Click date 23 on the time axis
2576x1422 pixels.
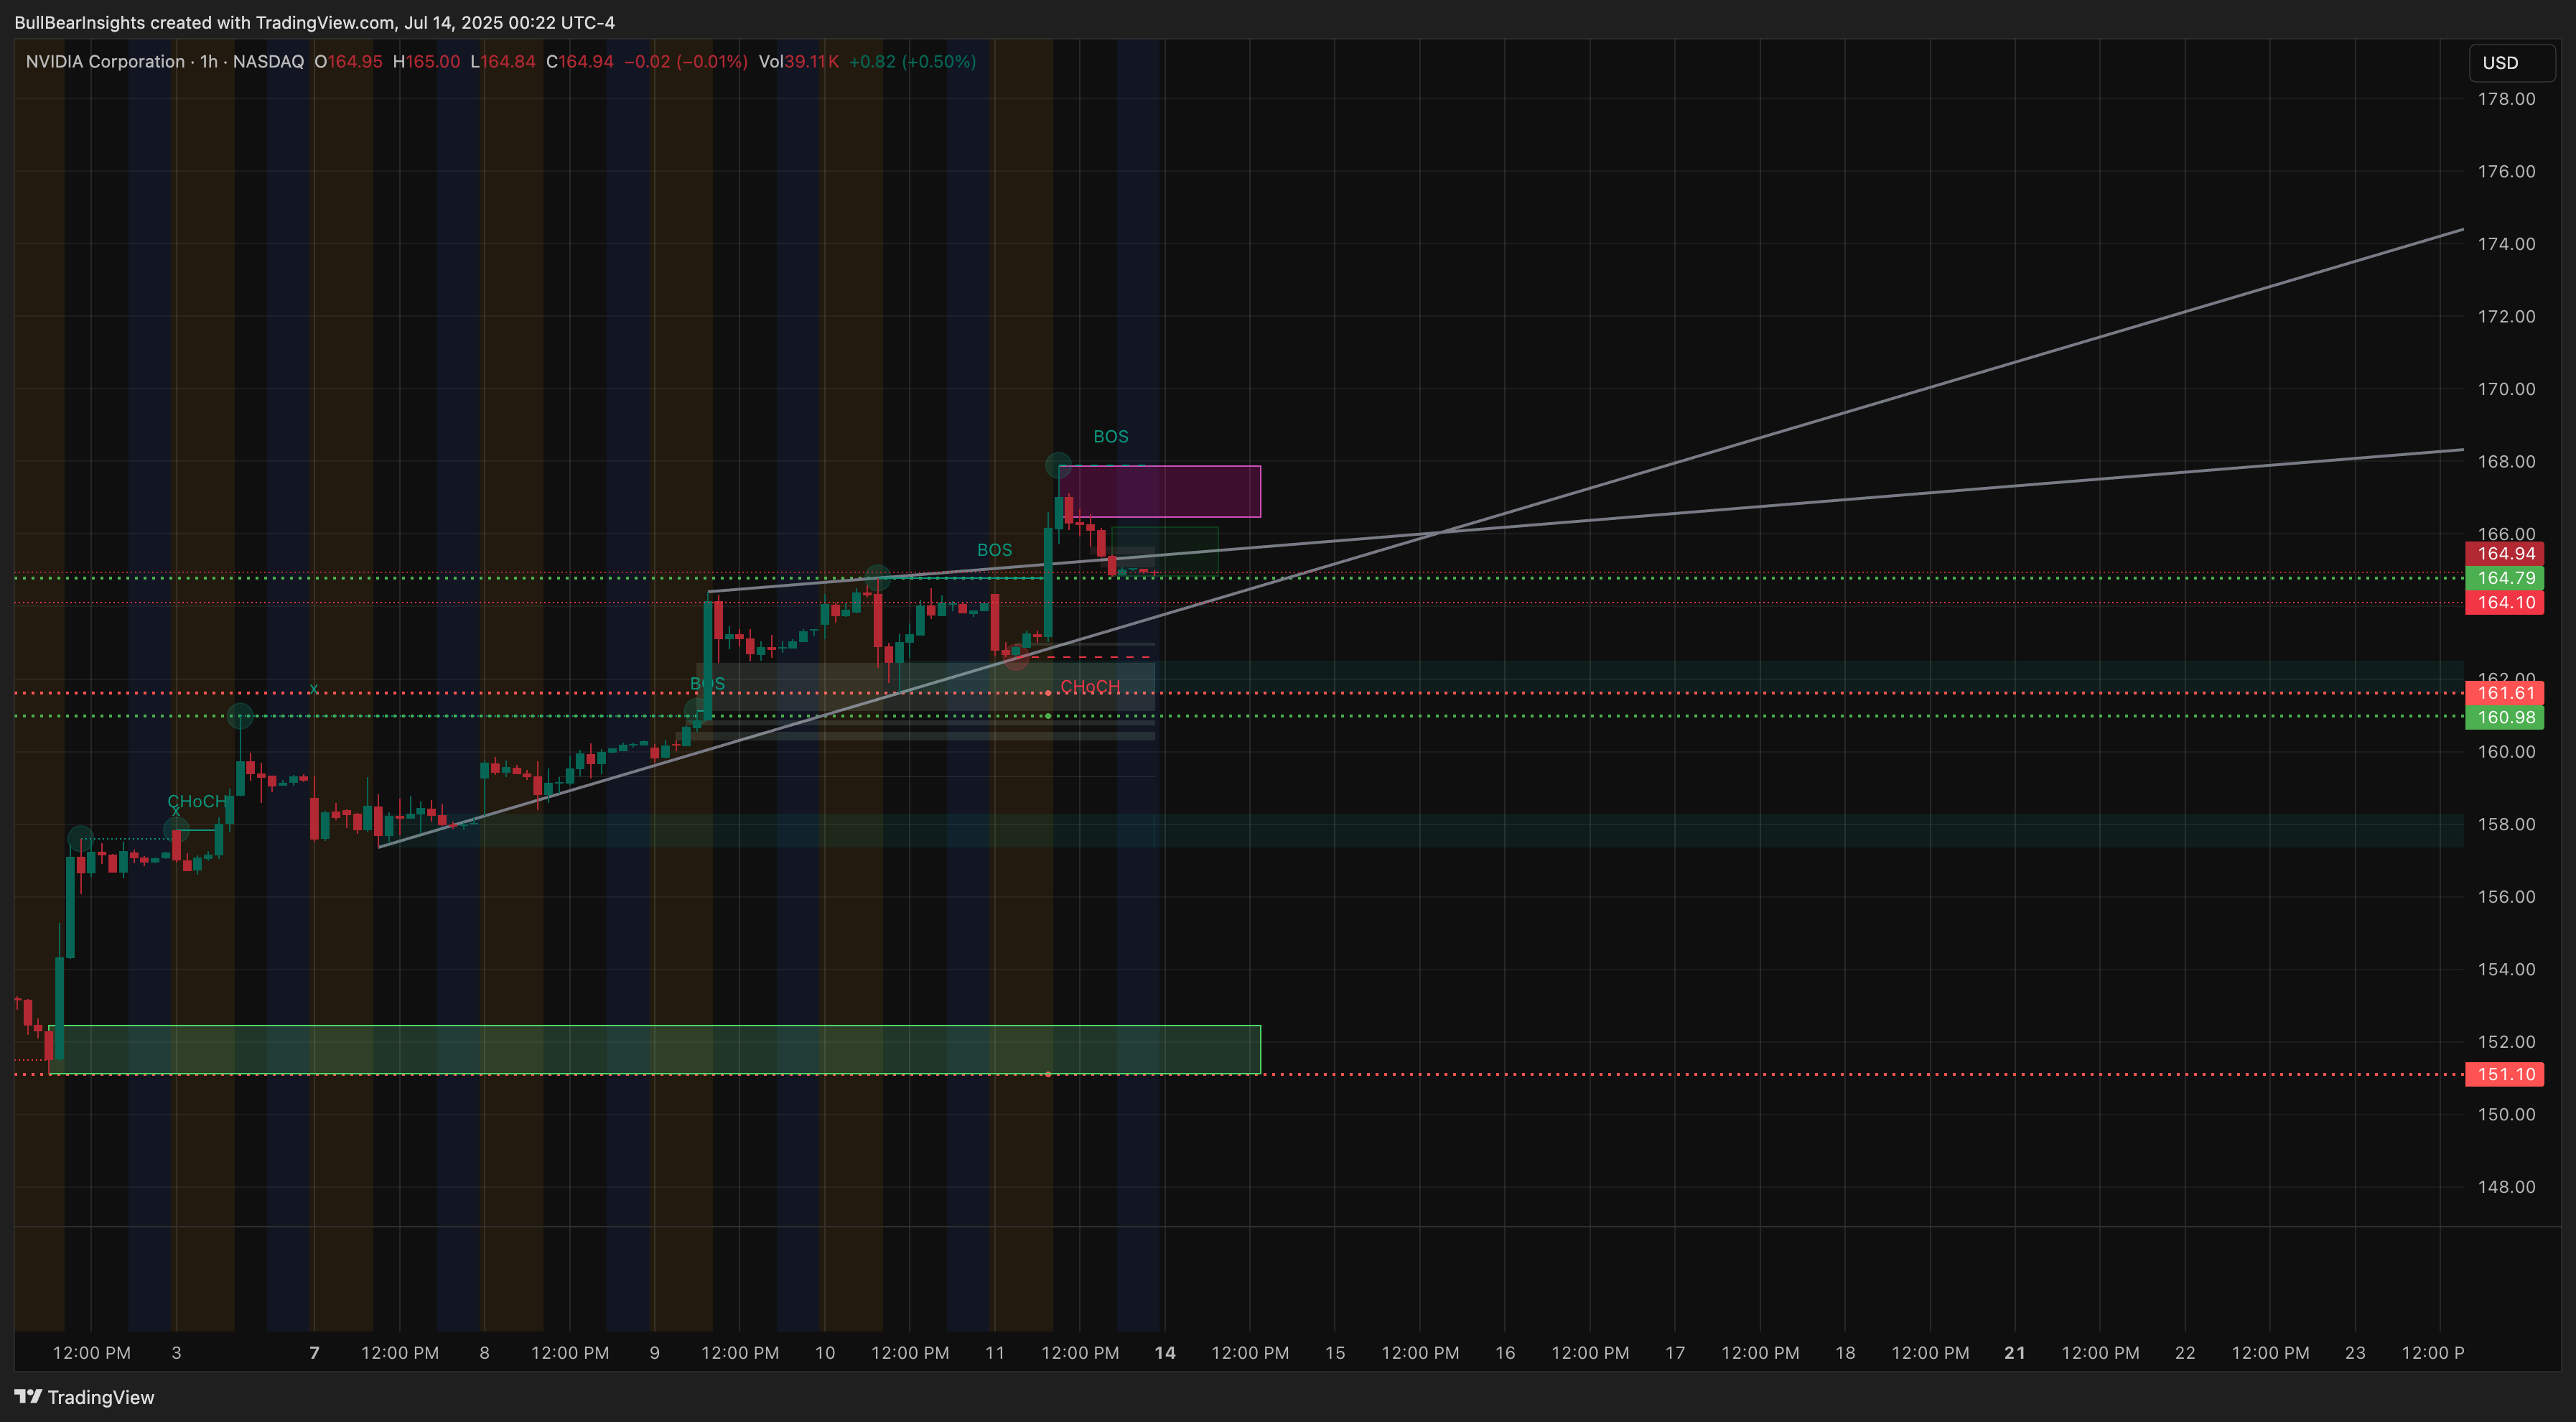click(2355, 1353)
